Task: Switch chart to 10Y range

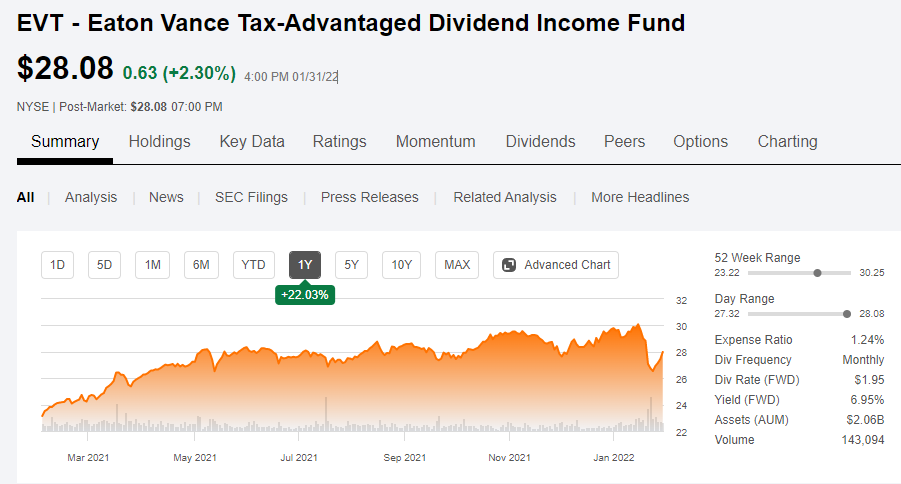Action: [x=401, y=265]
